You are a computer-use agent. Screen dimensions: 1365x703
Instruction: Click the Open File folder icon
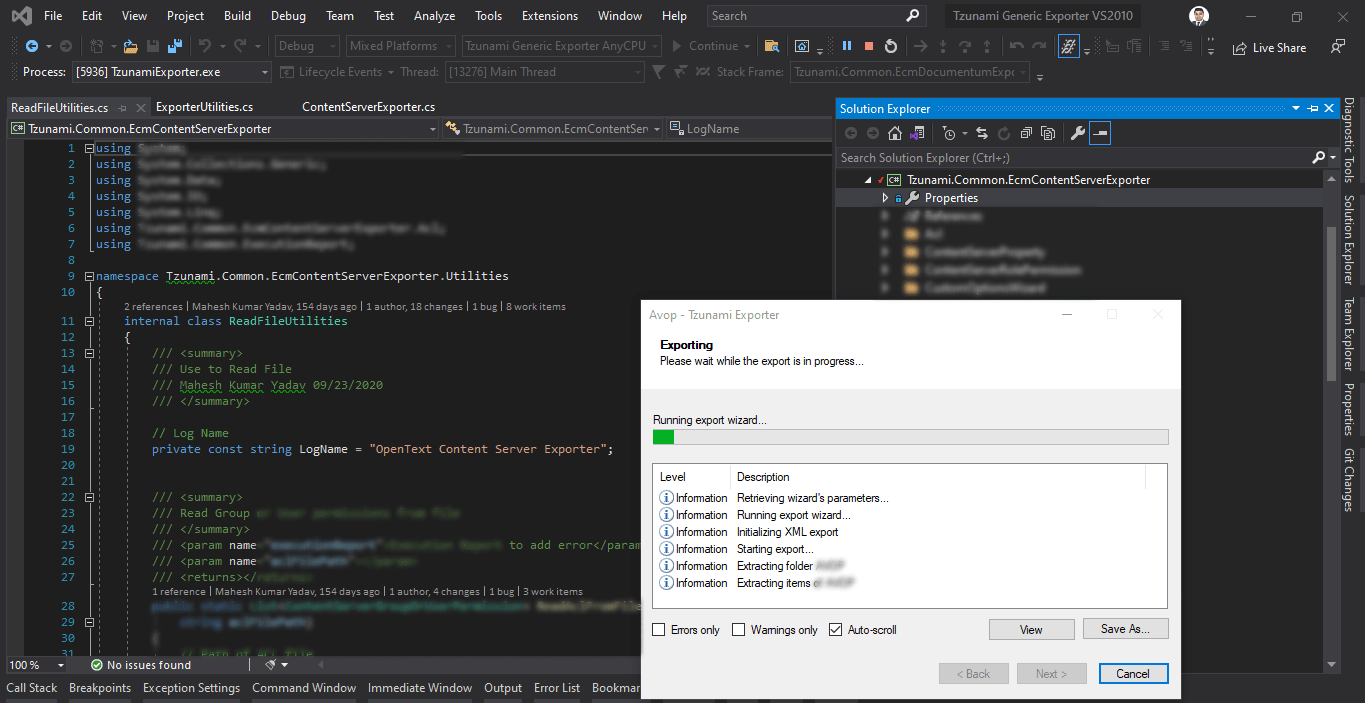coord(130,46)
